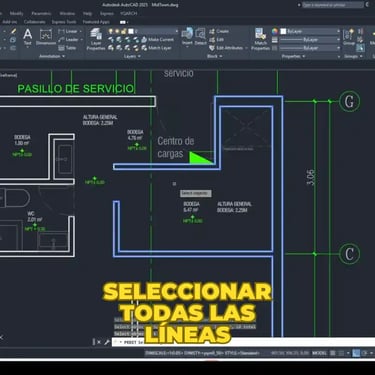This screenshot has height=375, width=375.
Task: Click the Linear dimension icon
Action: point(61,31)
